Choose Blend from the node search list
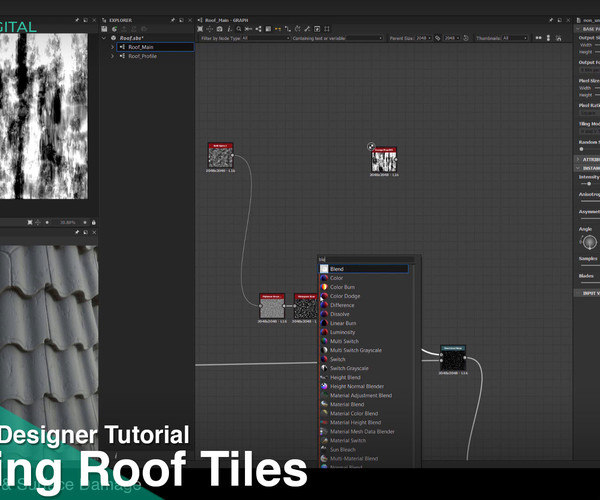Image resolution: width=600 pixels, height=500 pixels. pos(364,269)
